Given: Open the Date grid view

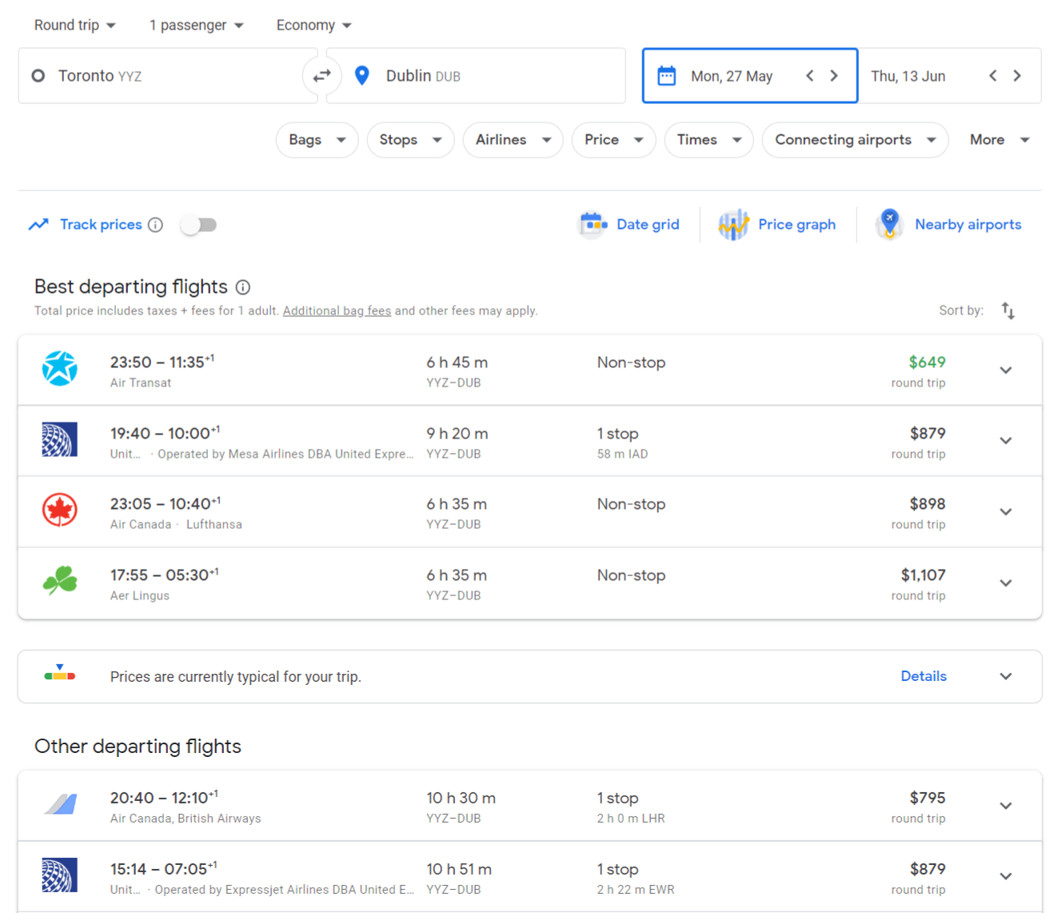Looking at the screenshot, I should (x=630, y=224).
